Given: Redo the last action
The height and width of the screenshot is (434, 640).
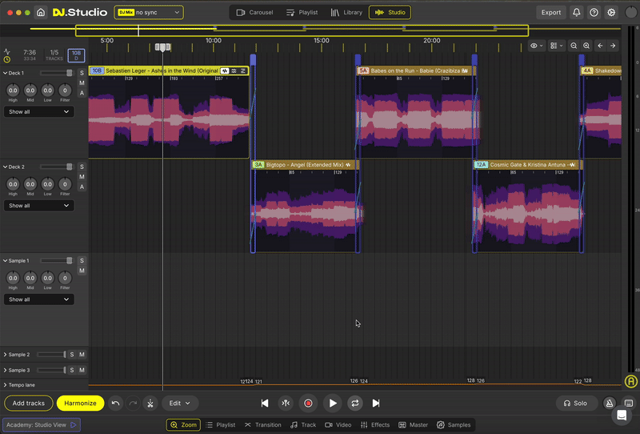Looking at the screenshot, I should coord(133,403).
